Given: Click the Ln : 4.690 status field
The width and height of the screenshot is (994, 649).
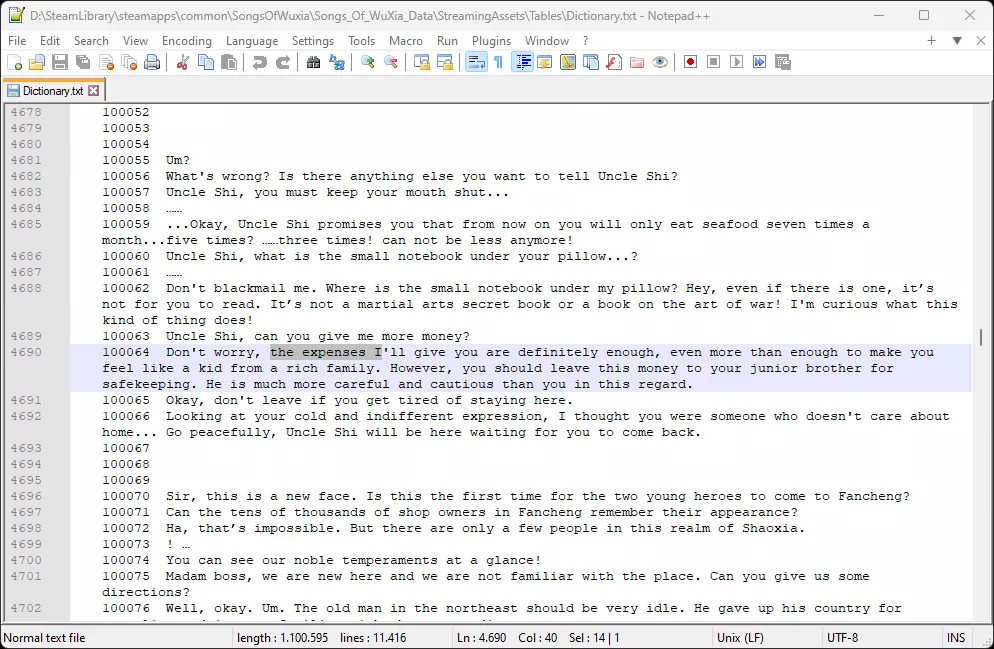Looking at the screenshot, I should (x=482, y=638).
